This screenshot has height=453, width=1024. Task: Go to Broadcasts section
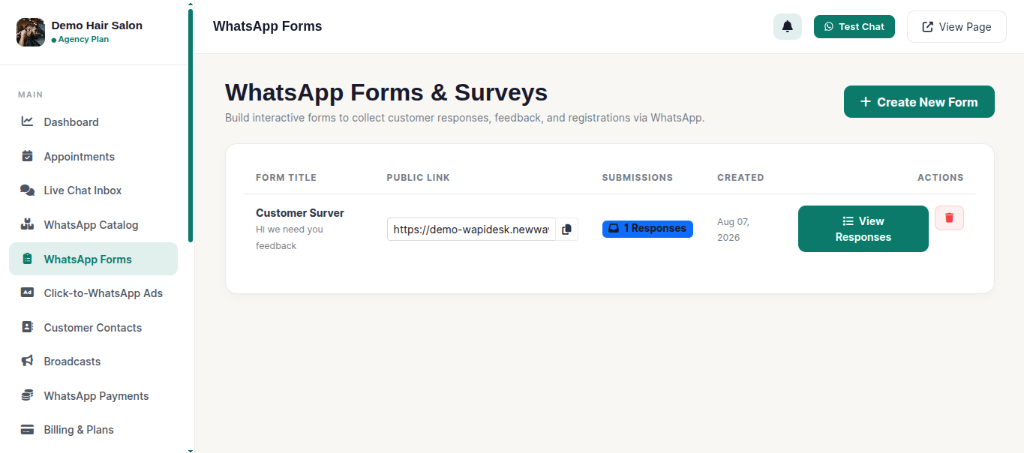93,361
